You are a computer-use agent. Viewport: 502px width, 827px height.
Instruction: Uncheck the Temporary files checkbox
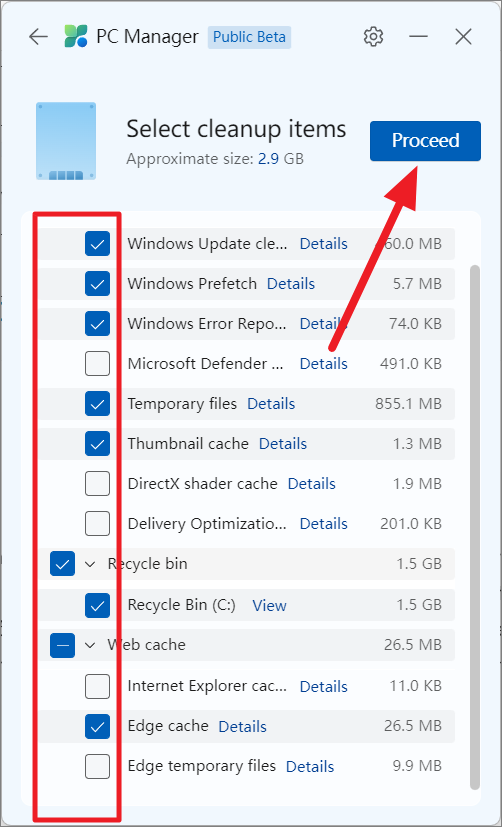point(98,403)
